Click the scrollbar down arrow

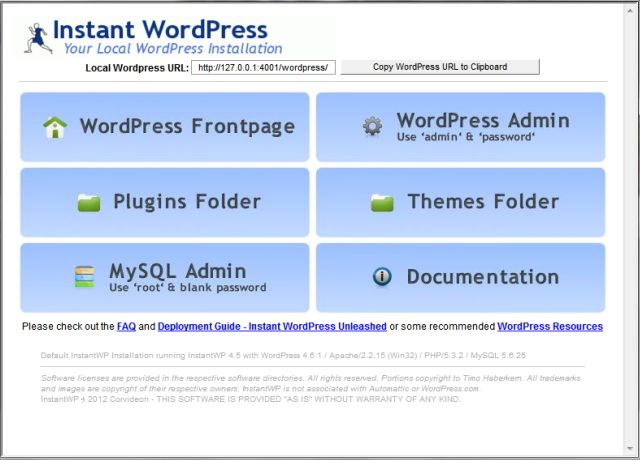[x=630, y=449]
